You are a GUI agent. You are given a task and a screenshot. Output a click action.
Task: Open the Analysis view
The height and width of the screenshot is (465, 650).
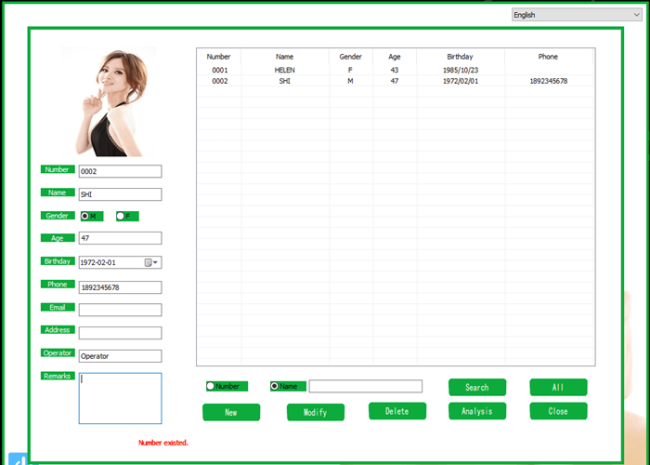pyautogui.click(x=477, y=411)
